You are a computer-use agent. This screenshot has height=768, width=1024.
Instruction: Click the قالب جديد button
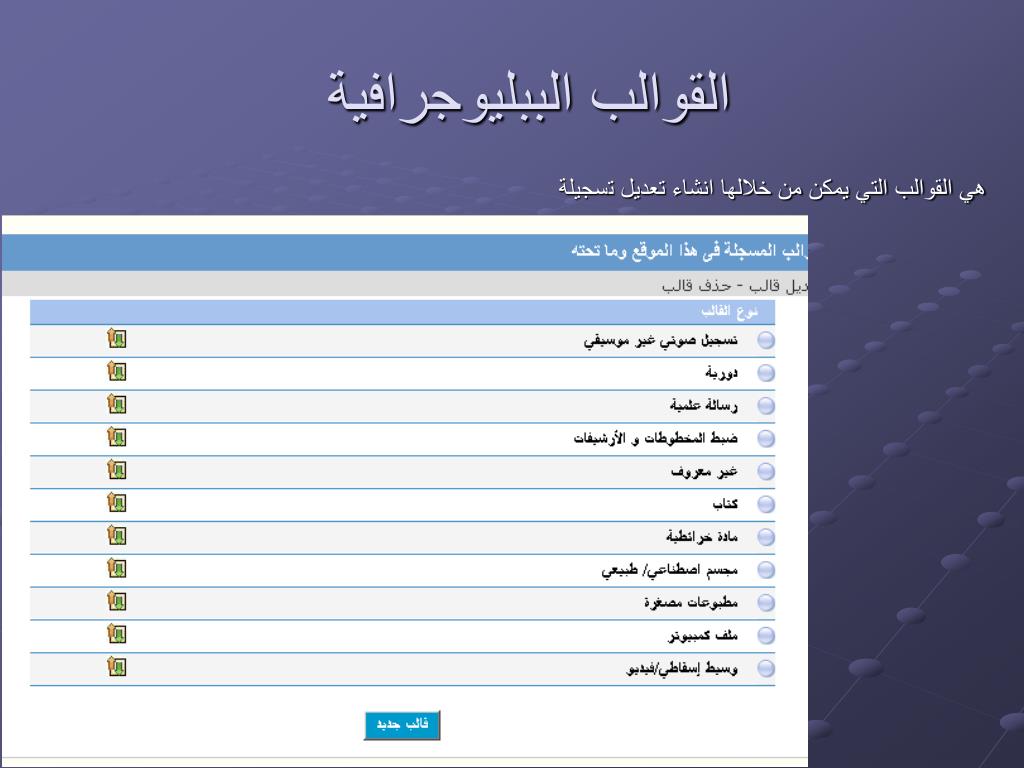coord(402,725)
